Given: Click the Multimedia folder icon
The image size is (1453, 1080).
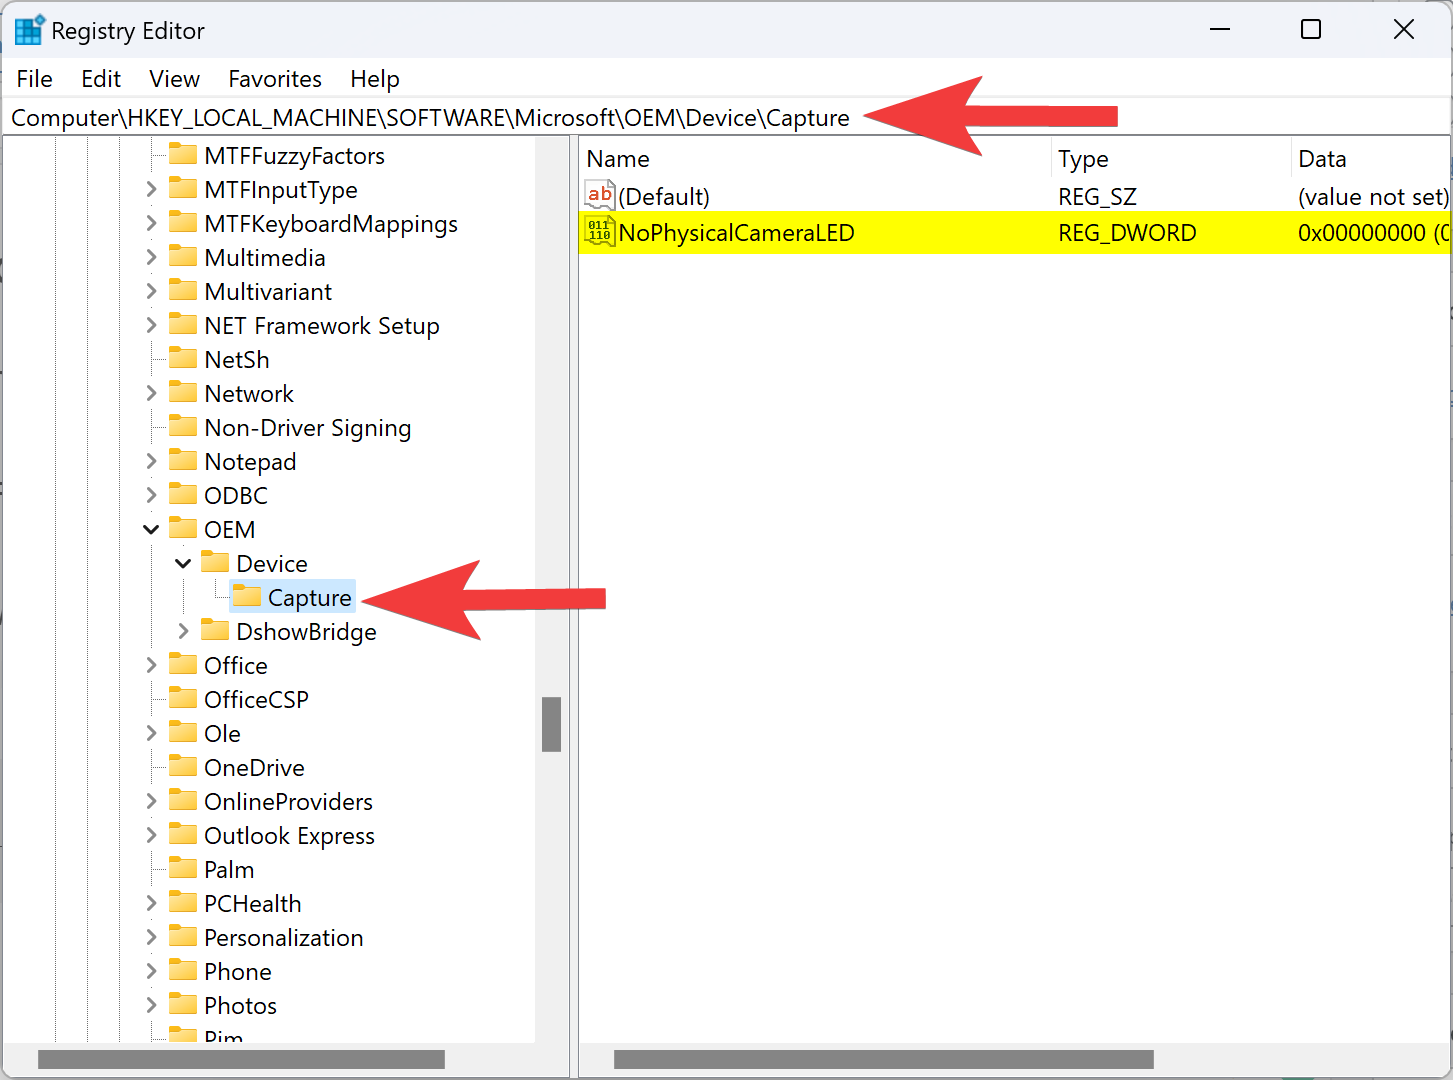Looking at the screenshot, I should pos(183,256).
